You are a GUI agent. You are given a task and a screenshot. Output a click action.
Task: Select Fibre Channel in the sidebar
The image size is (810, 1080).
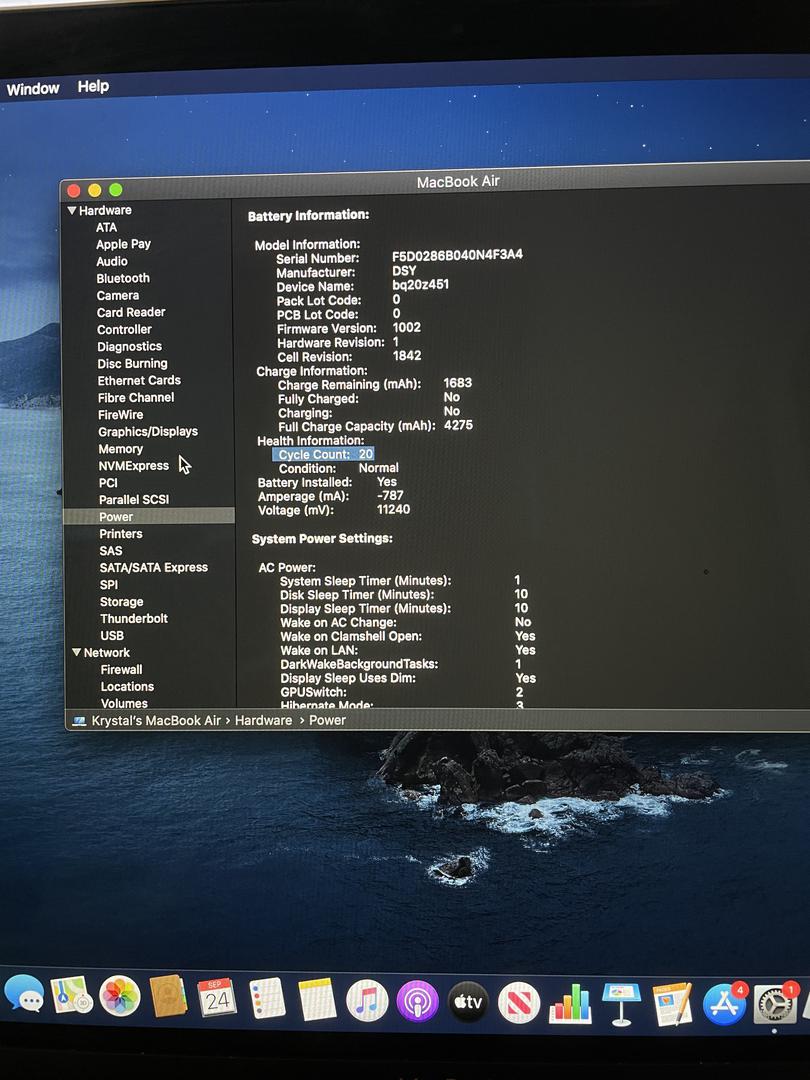tap(136, 397)
